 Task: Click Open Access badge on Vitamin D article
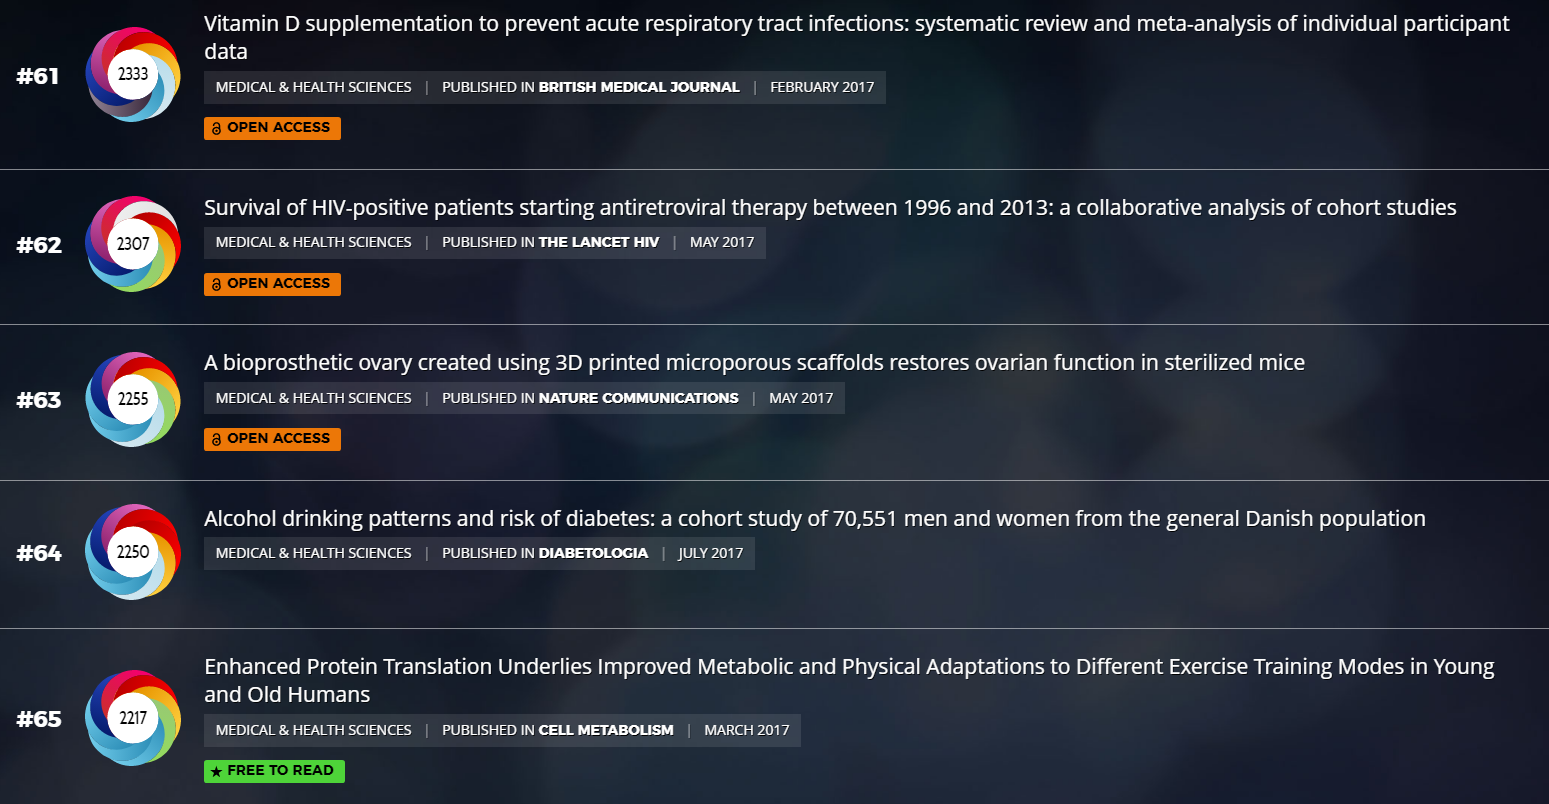[272, 128]
